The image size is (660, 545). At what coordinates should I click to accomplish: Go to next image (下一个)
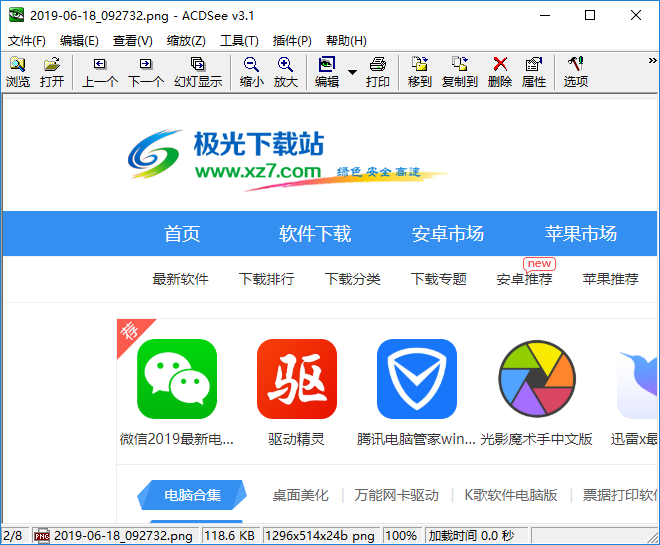[146, 72]
